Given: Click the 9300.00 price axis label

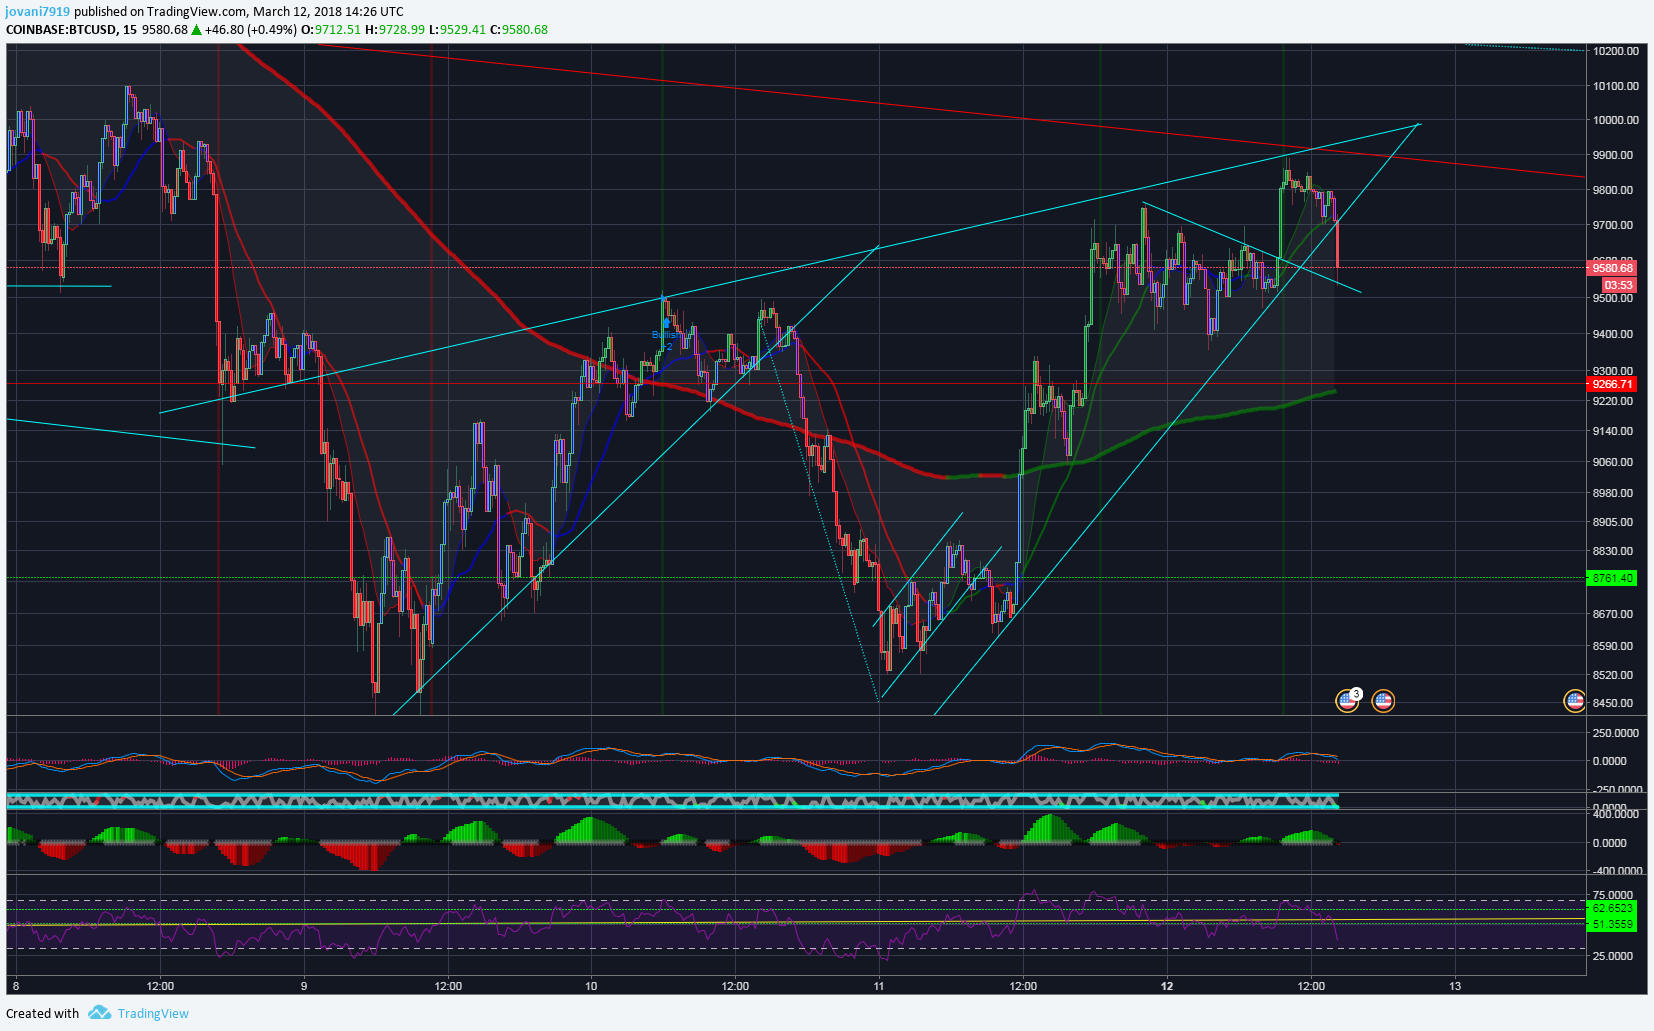Looking at the screenshot, I should click(x=1613, y=370).
